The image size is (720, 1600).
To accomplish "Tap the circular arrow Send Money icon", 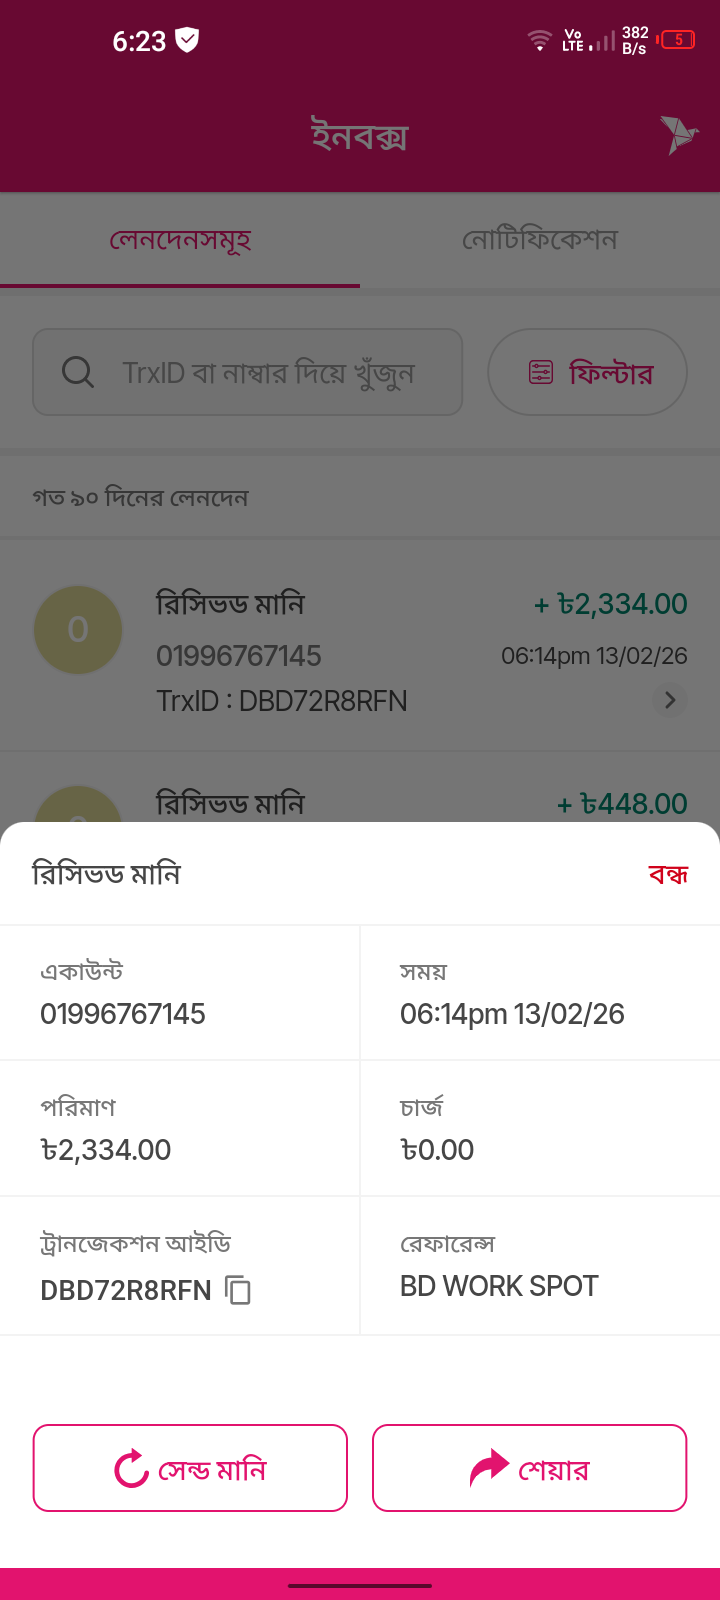I will tap(131, 1469).
